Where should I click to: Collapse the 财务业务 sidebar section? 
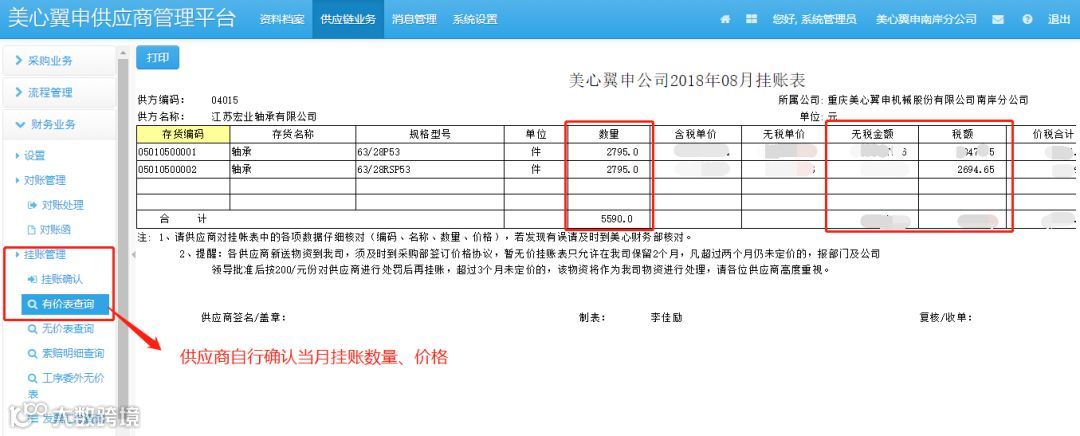pyautogui.click(x=59, y=125)
